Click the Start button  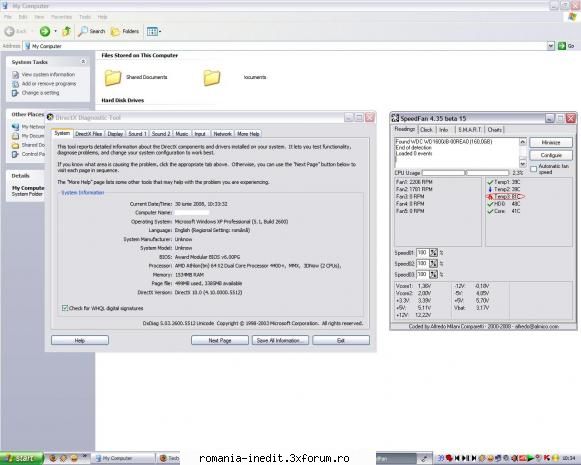click(21, 458)
